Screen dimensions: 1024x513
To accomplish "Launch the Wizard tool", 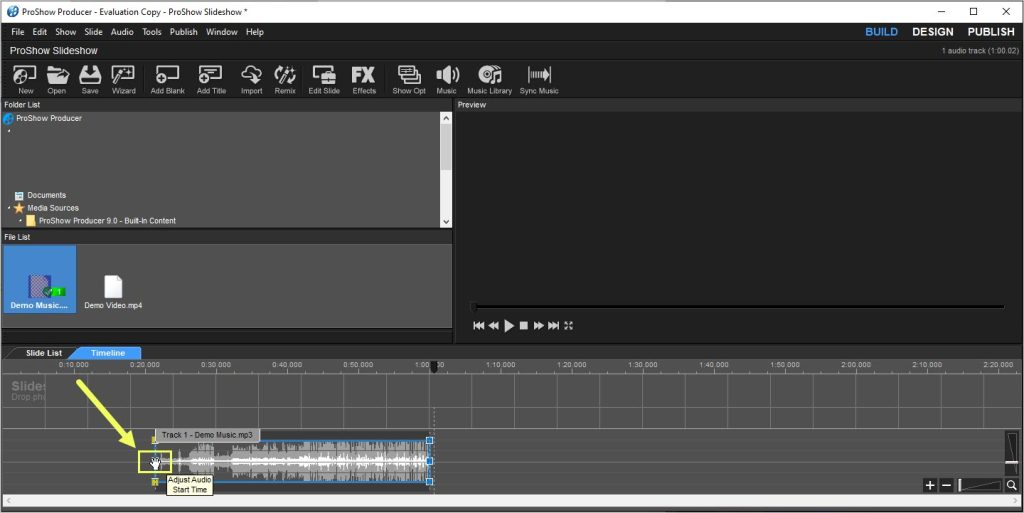I will pos(123,80).
